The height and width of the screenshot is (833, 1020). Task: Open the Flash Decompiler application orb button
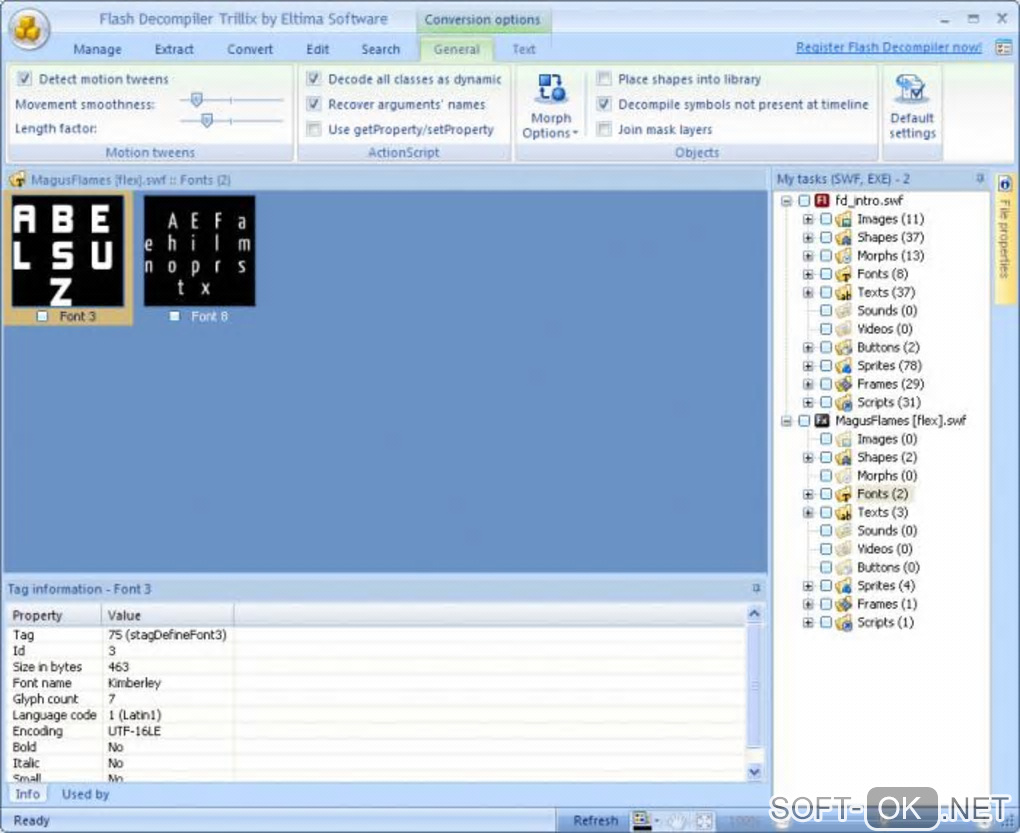[x=29, y=29]
